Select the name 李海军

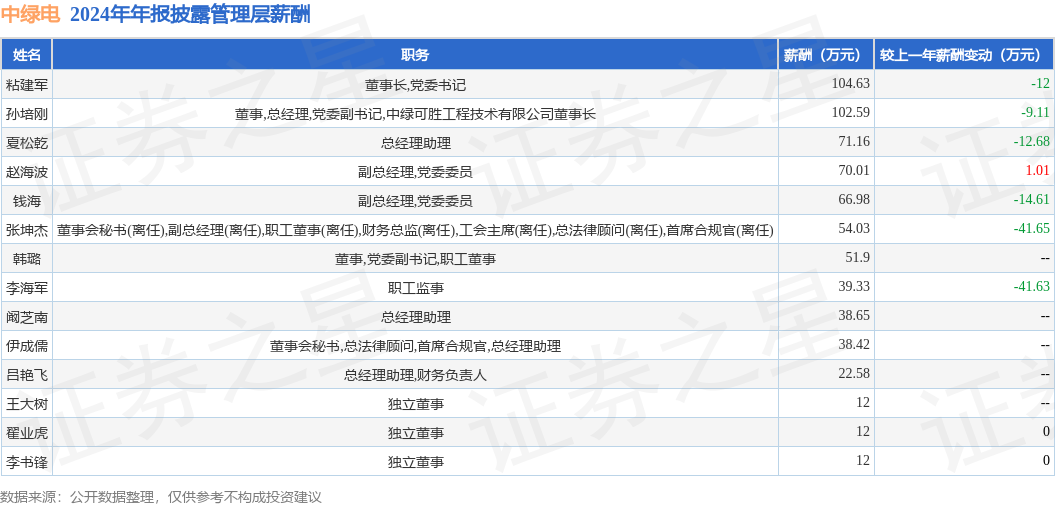click(x=26, y=287)
